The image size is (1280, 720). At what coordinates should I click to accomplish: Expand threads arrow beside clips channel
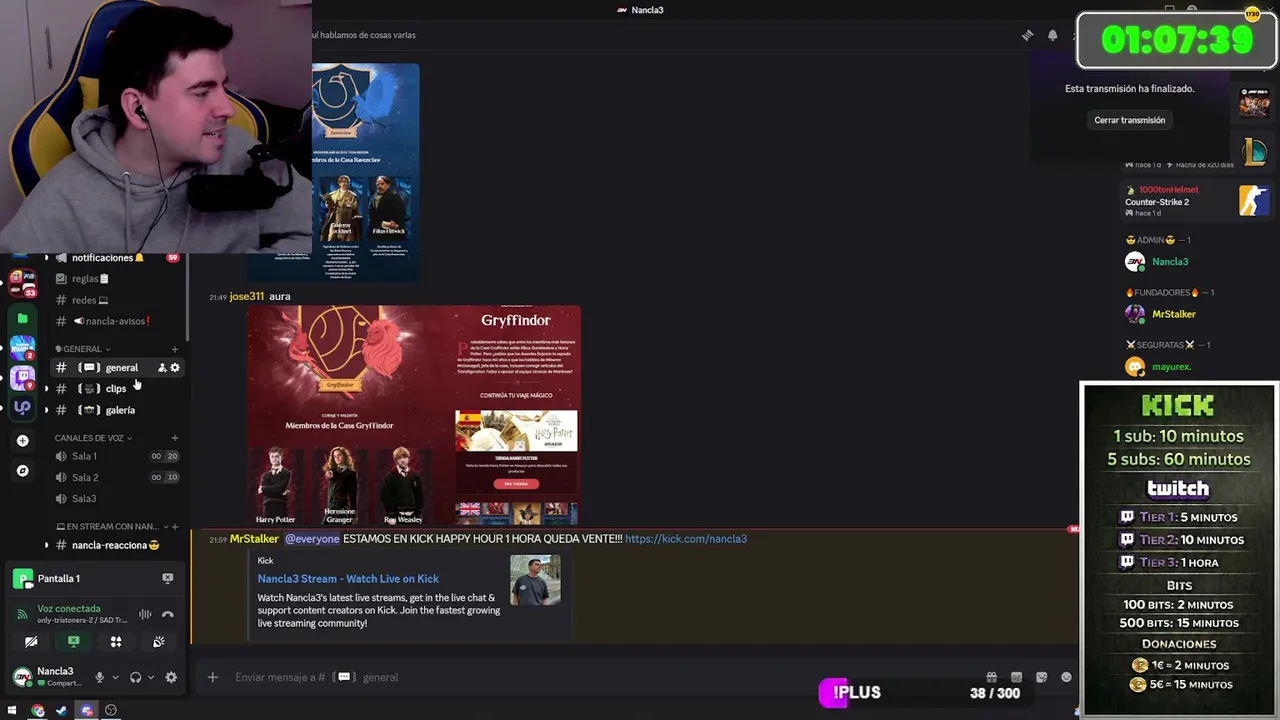pyautogui.click(x=46, y=389)
